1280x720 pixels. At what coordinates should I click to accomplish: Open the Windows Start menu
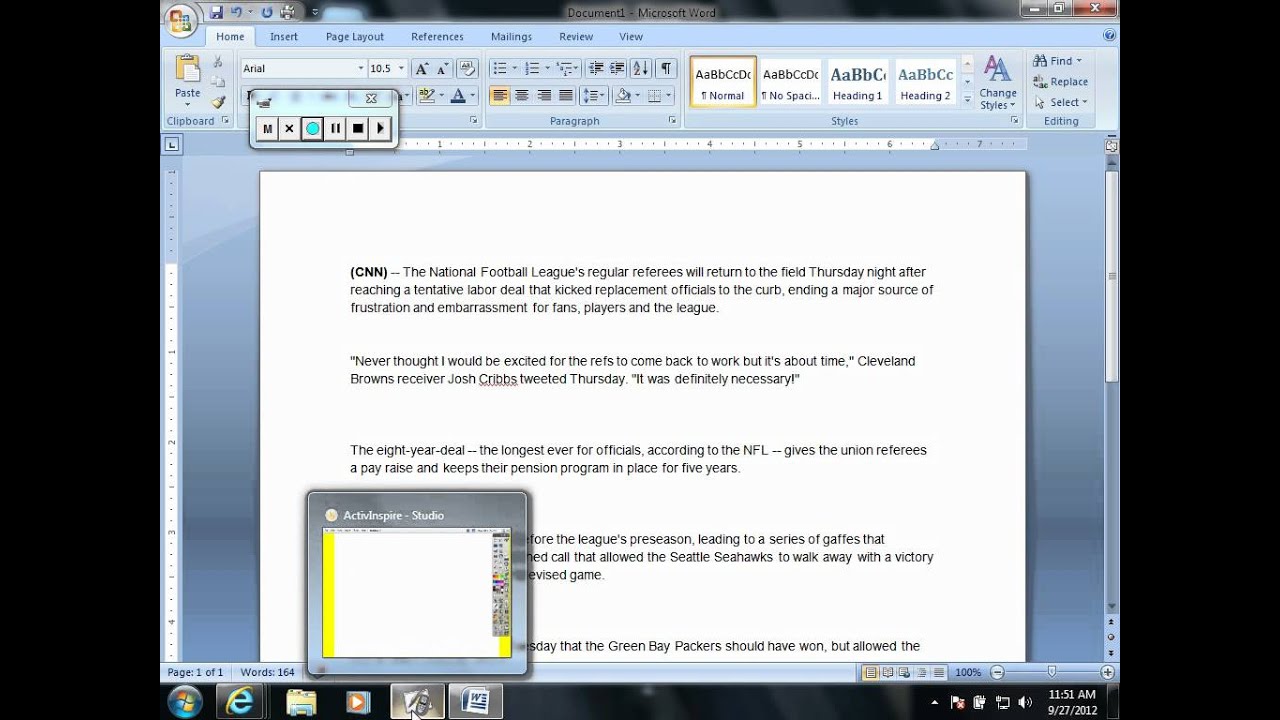point(185,702)
